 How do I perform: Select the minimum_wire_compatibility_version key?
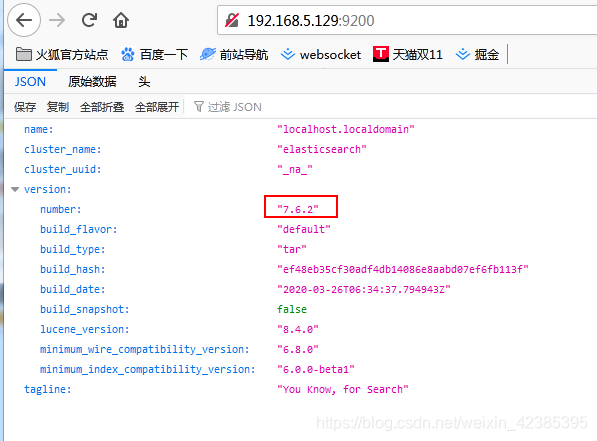(145, 349)
